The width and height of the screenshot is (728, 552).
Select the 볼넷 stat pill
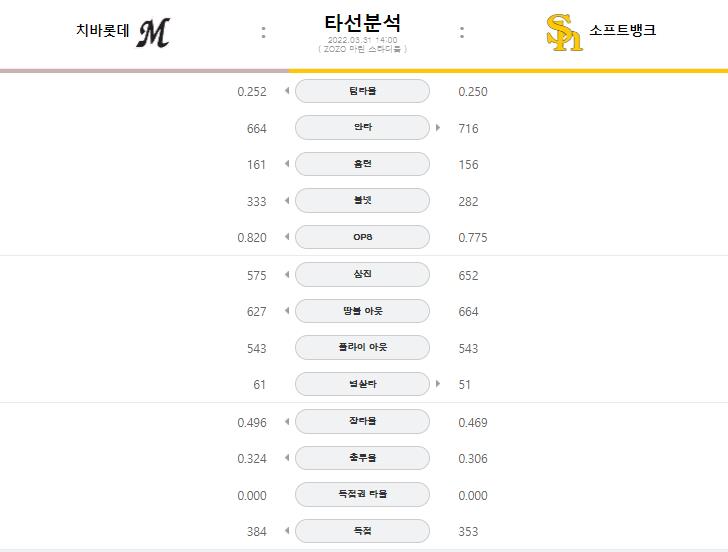point(362,201)
